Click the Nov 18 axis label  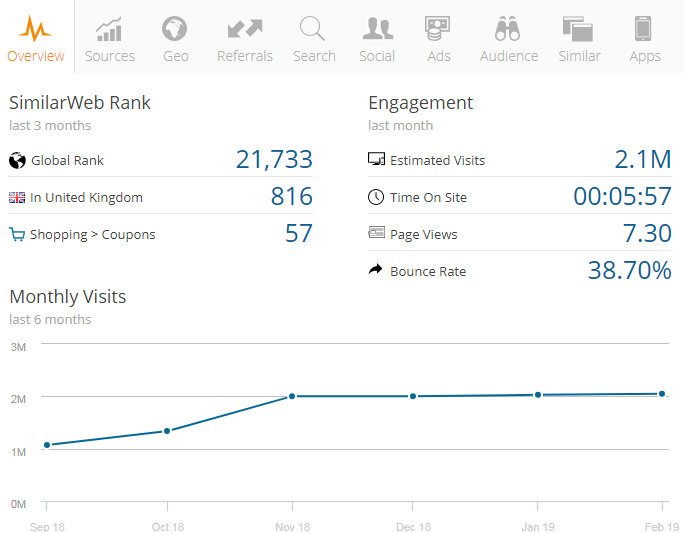[x=293, y=527]
